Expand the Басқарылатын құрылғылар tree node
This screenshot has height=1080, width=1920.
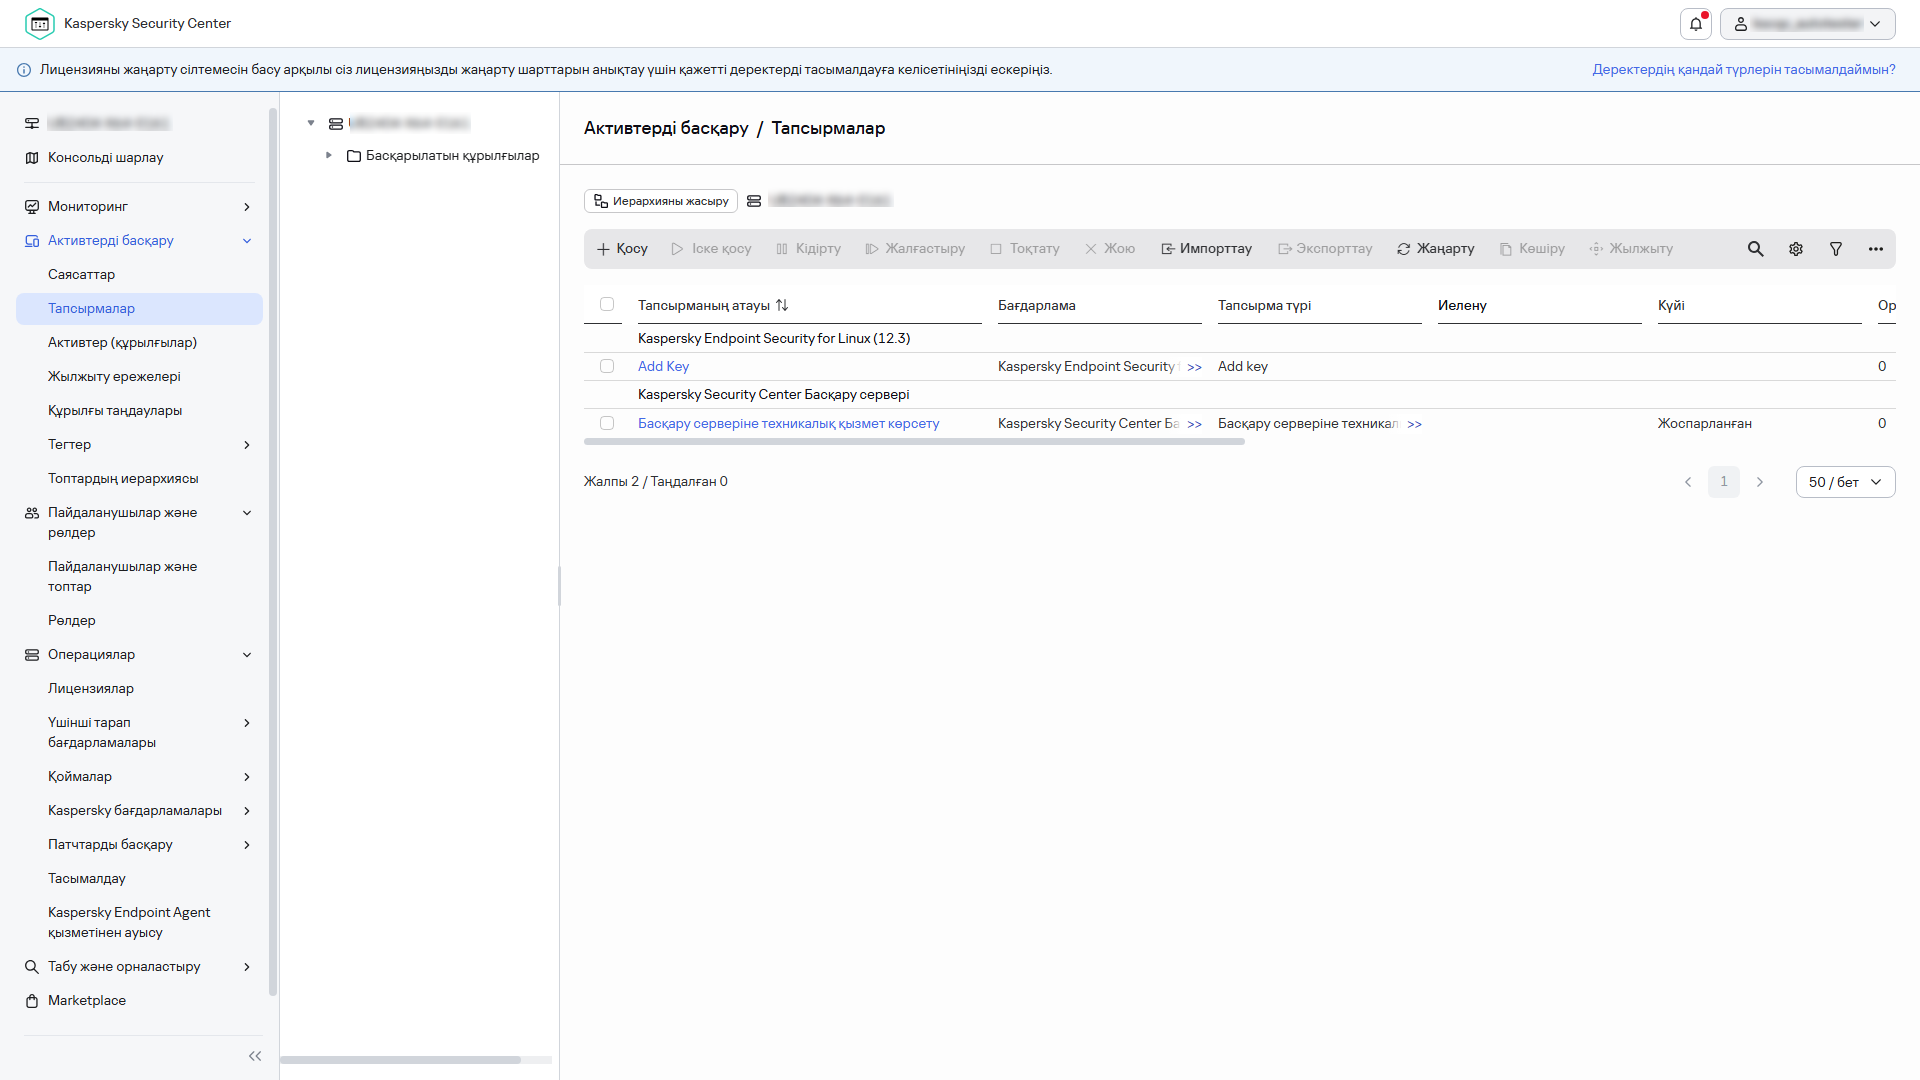click(x=329, y=156)
